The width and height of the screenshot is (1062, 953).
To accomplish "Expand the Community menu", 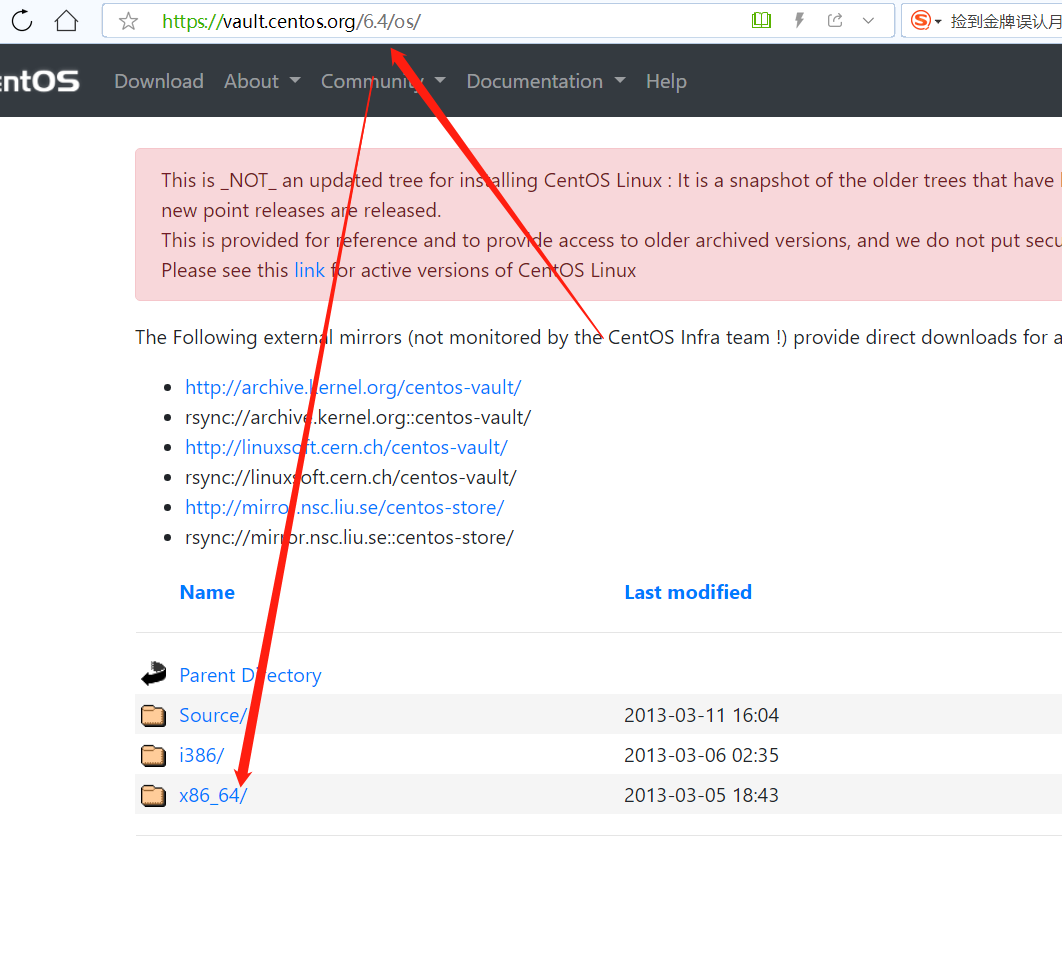I will pos(383,81).
